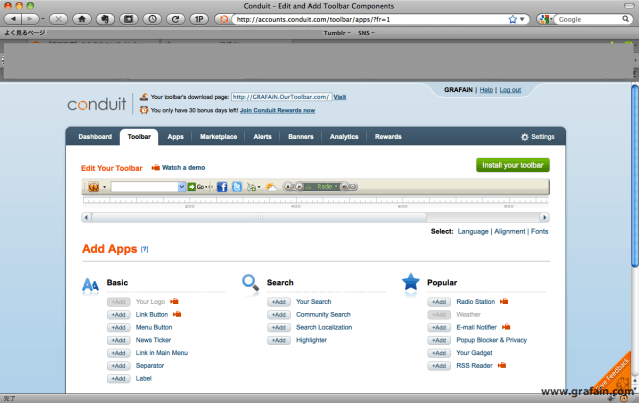Click the video icon next to Your Logo
Screen dimensions: 639x403
tap(174, 301)
